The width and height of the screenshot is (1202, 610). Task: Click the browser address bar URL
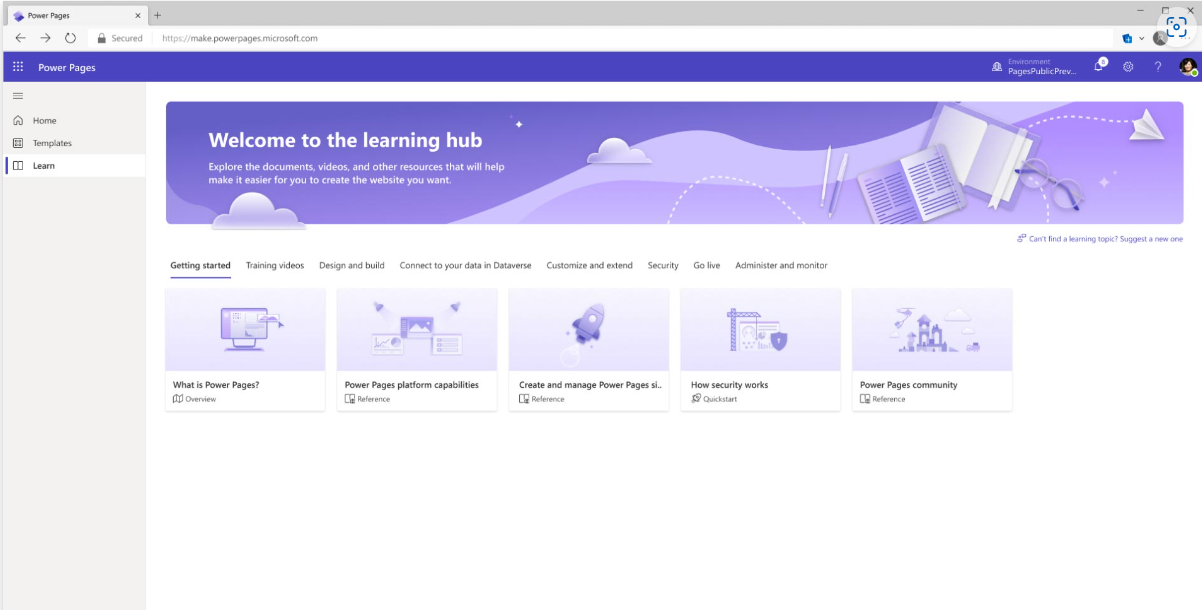click(x=240, y=38)
